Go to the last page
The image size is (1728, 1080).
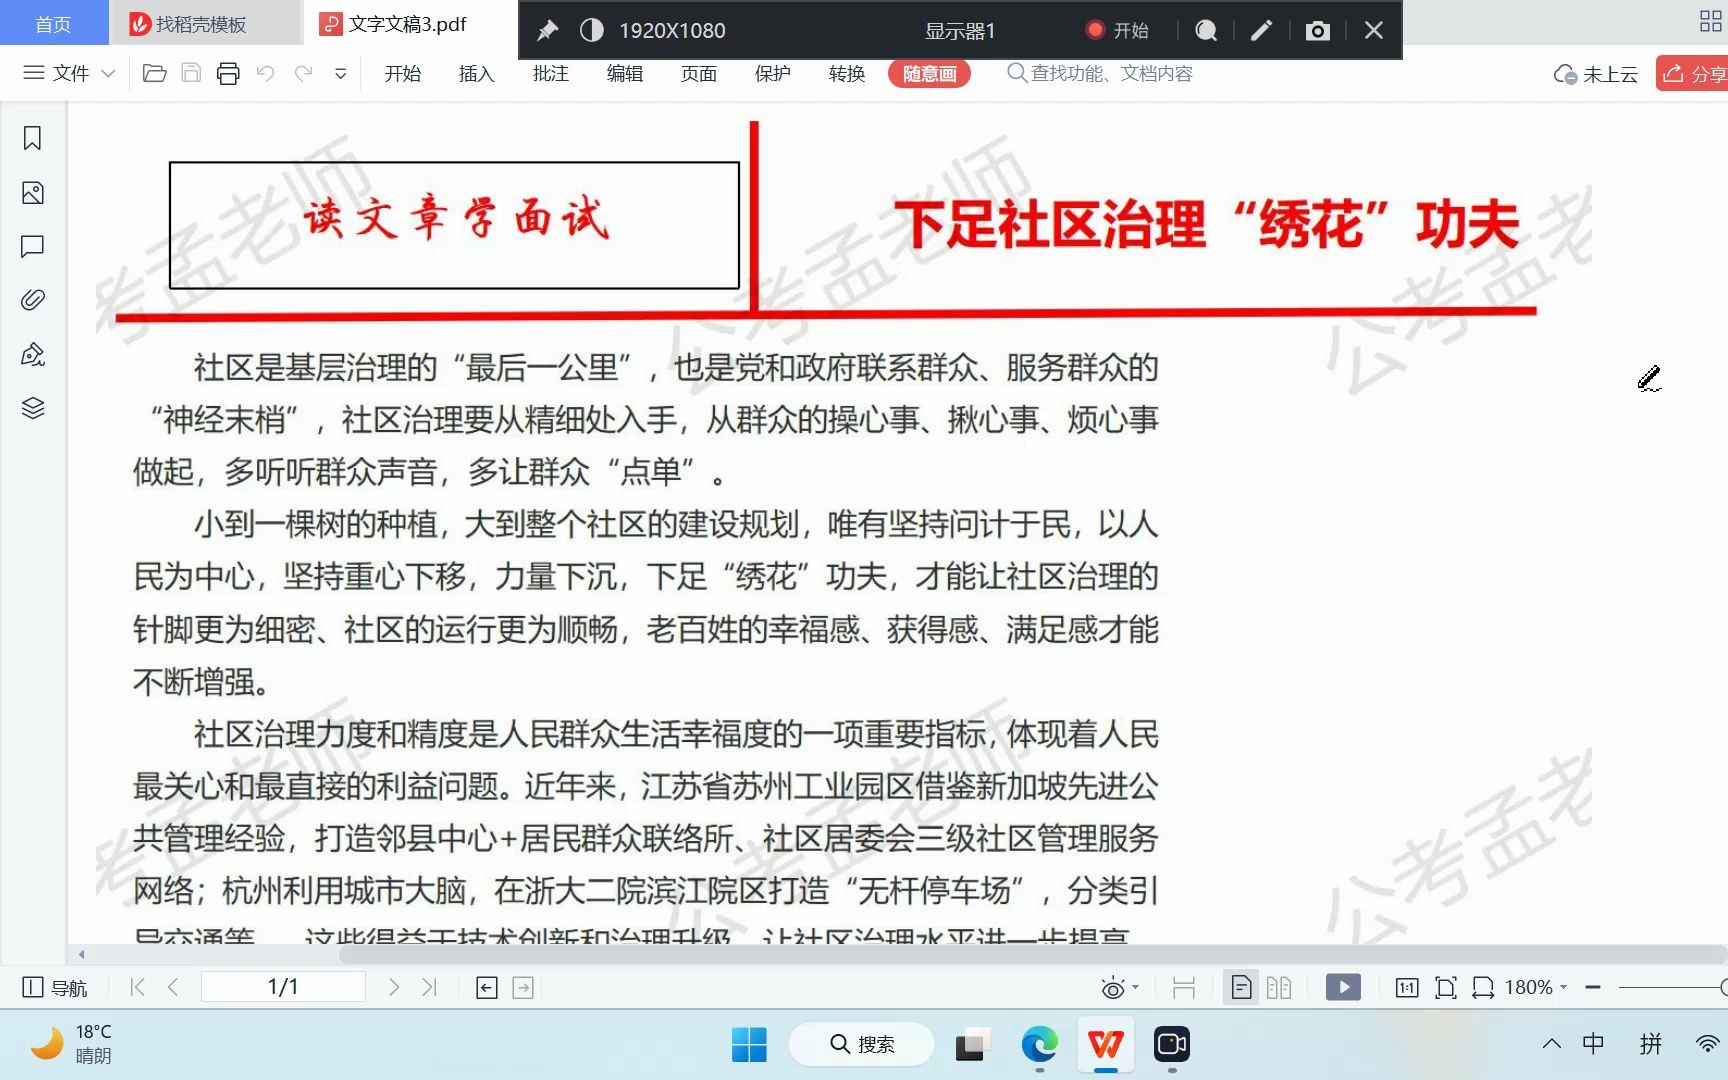430,988
